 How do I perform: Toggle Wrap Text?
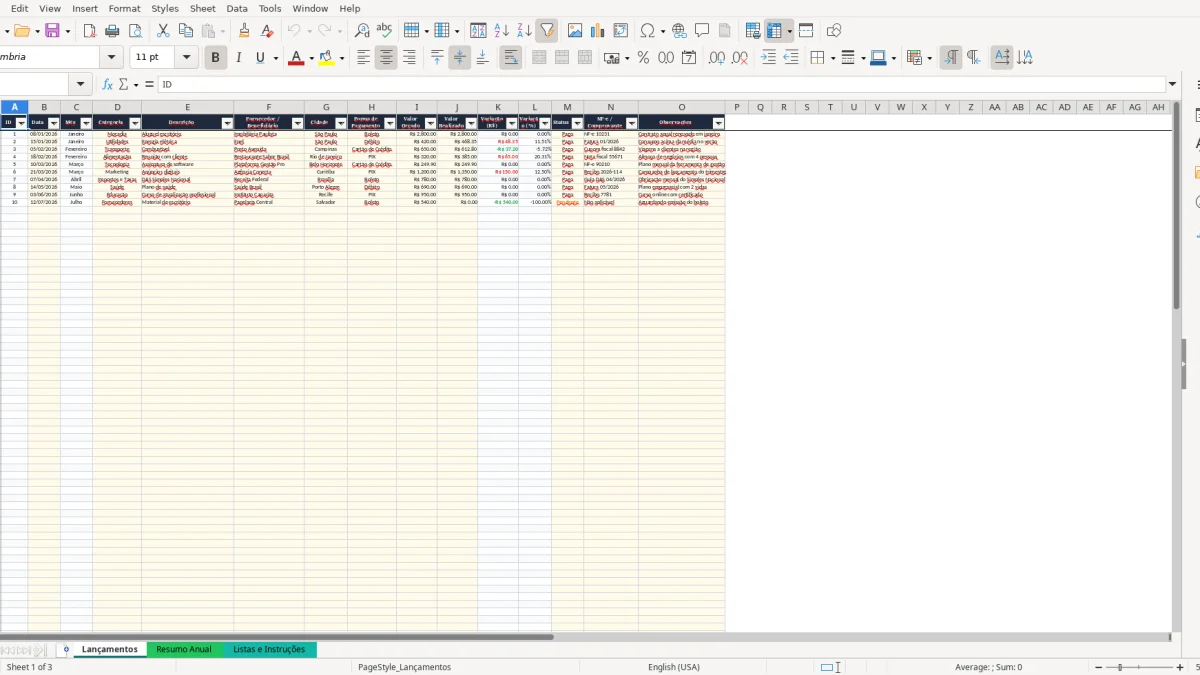(x=510, y=58)
